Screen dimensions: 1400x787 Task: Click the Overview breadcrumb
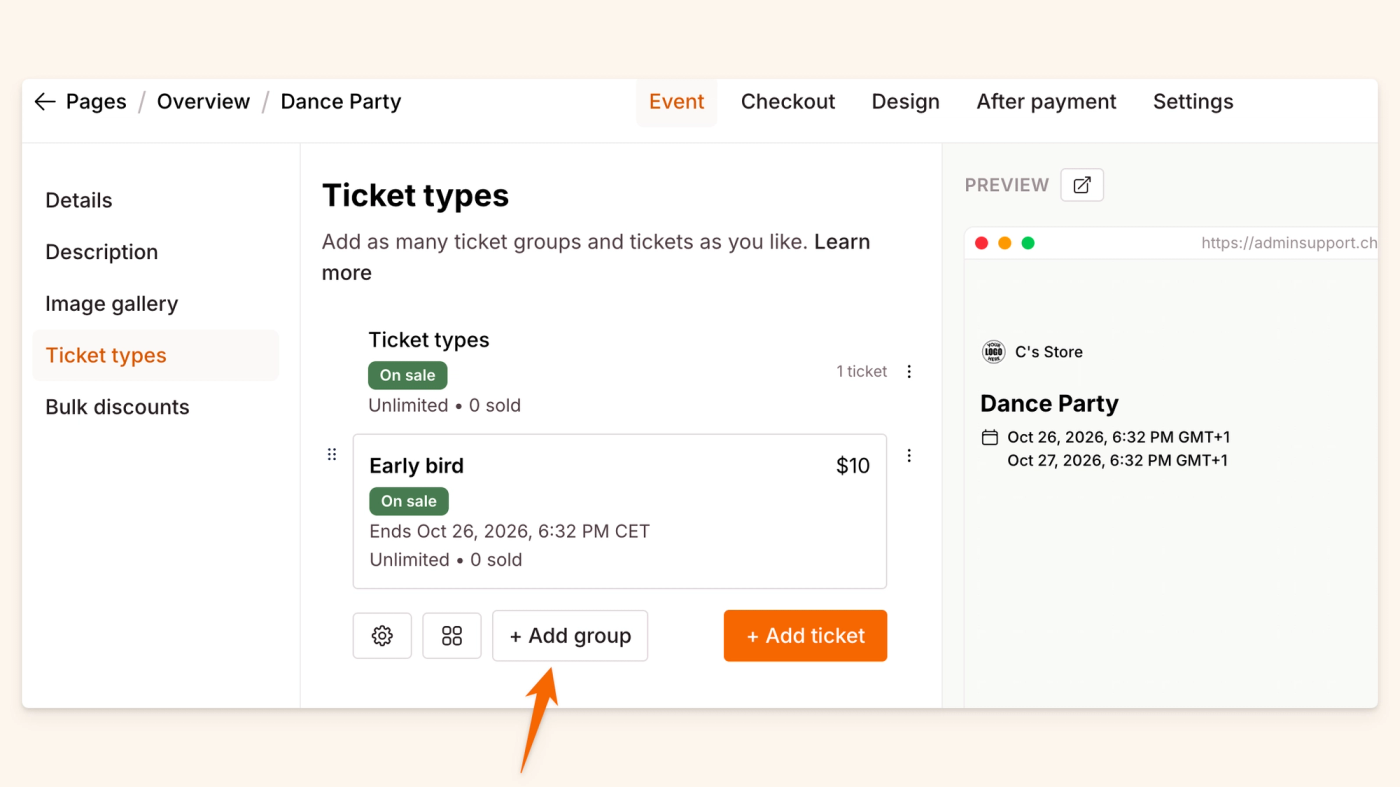(203, 102)
